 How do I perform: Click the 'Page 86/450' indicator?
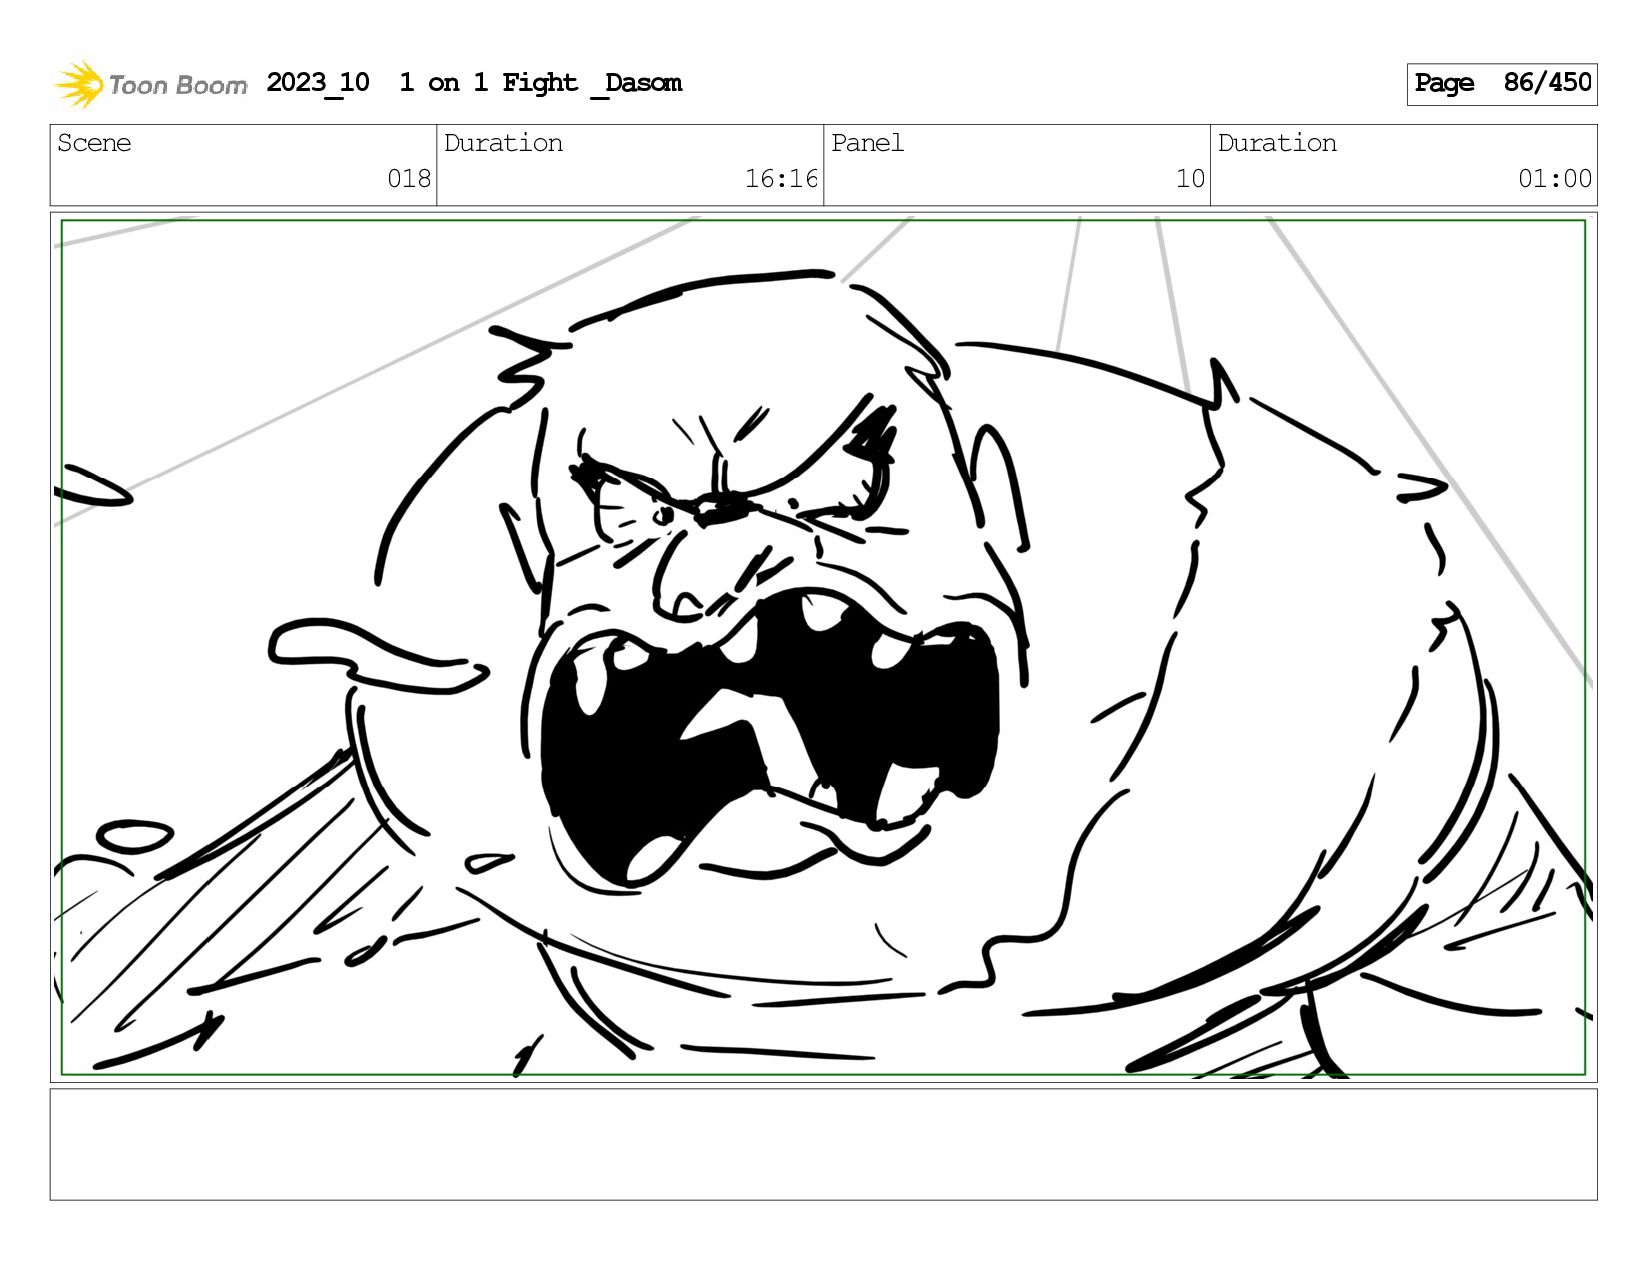pos(1502,84)
